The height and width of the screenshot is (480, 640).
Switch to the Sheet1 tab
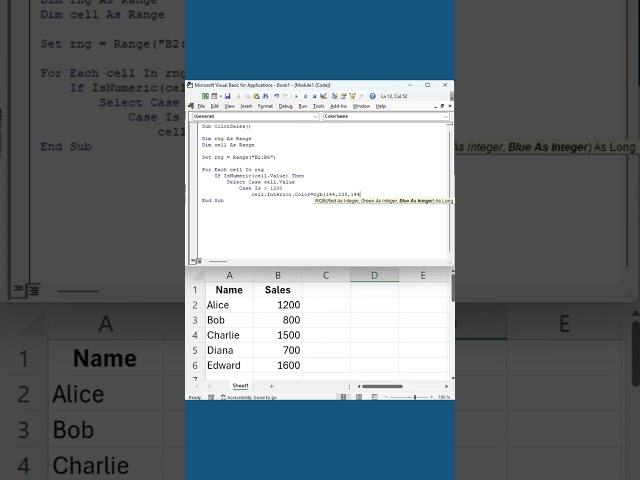coord(240,386)
